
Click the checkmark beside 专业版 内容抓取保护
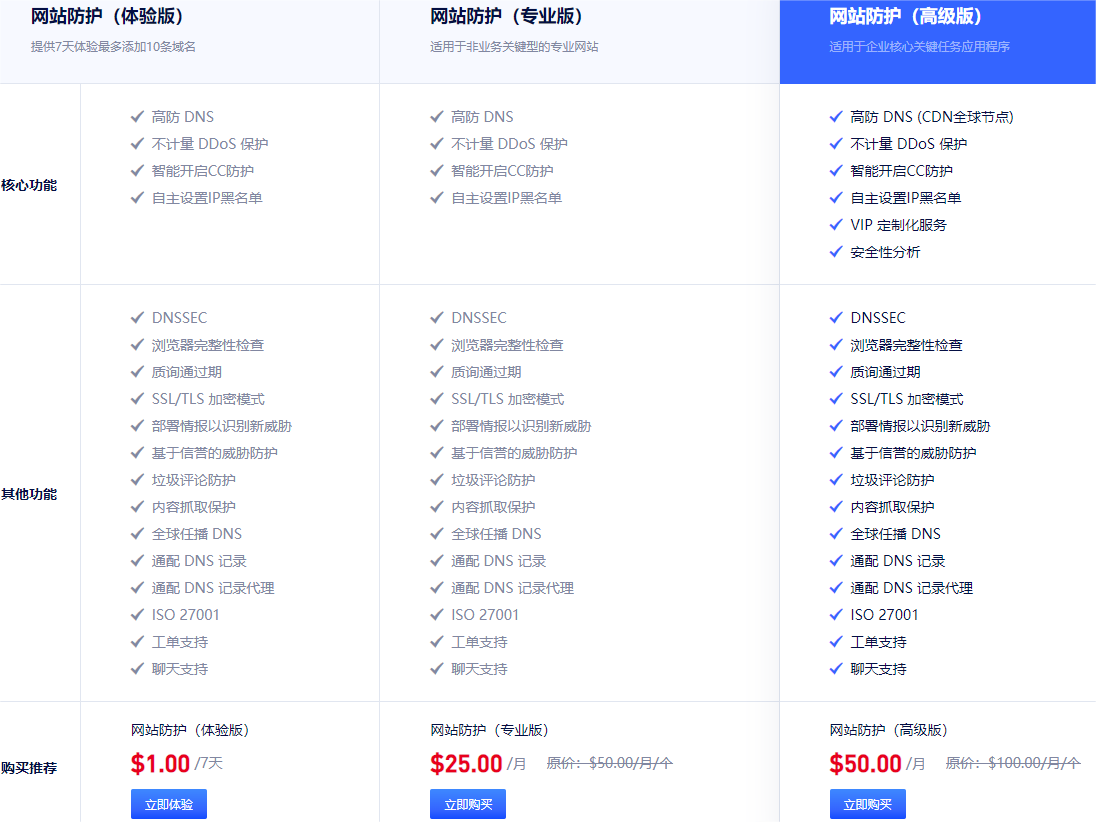click(x=437, y=507)
